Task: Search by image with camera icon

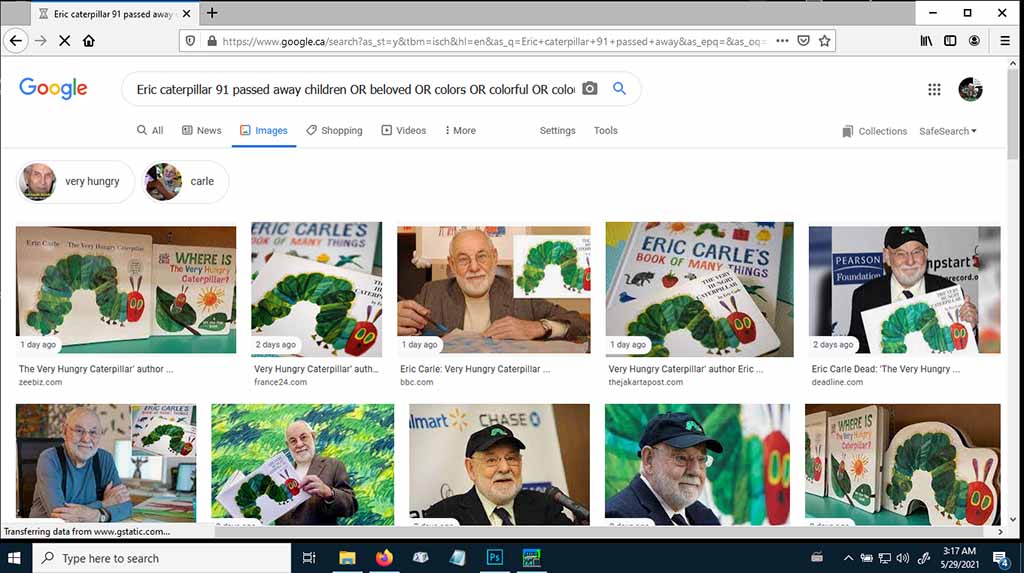Action: [590, 88]
